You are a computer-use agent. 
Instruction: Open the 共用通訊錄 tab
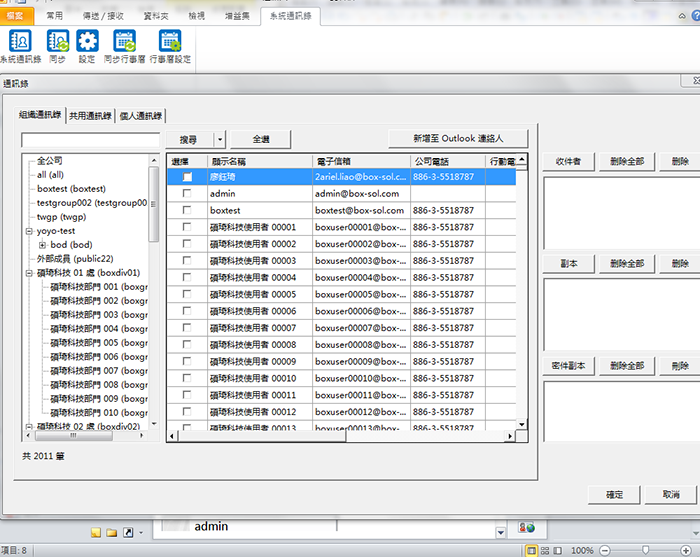(x=90, y=116)
